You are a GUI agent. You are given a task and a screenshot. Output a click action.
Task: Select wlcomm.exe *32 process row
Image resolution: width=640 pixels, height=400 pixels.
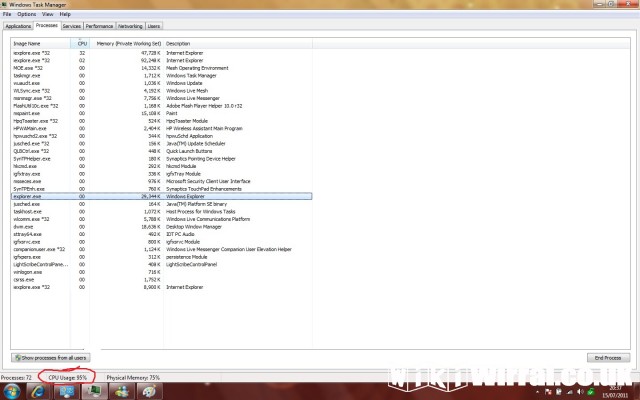click(x=162, y=219)
